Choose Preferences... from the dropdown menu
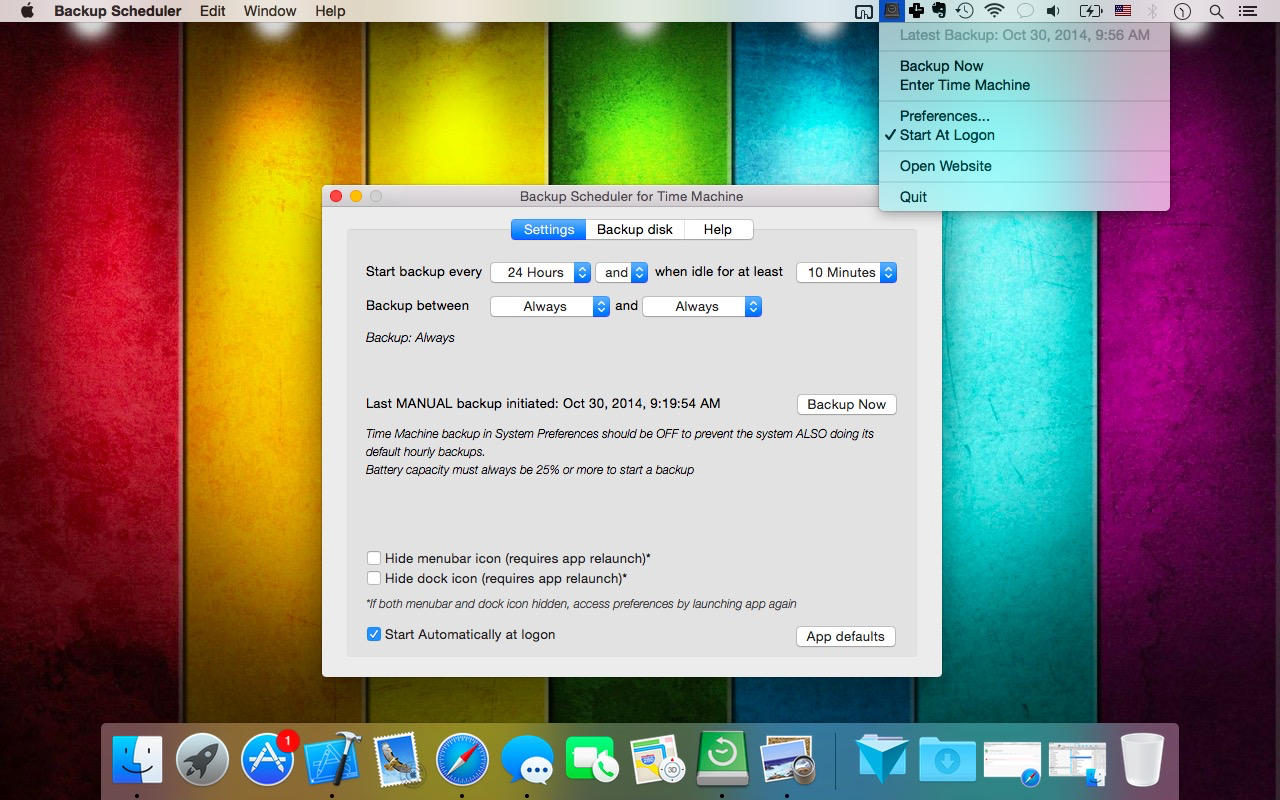1280x800 pixels. [x=1024, y=116]
